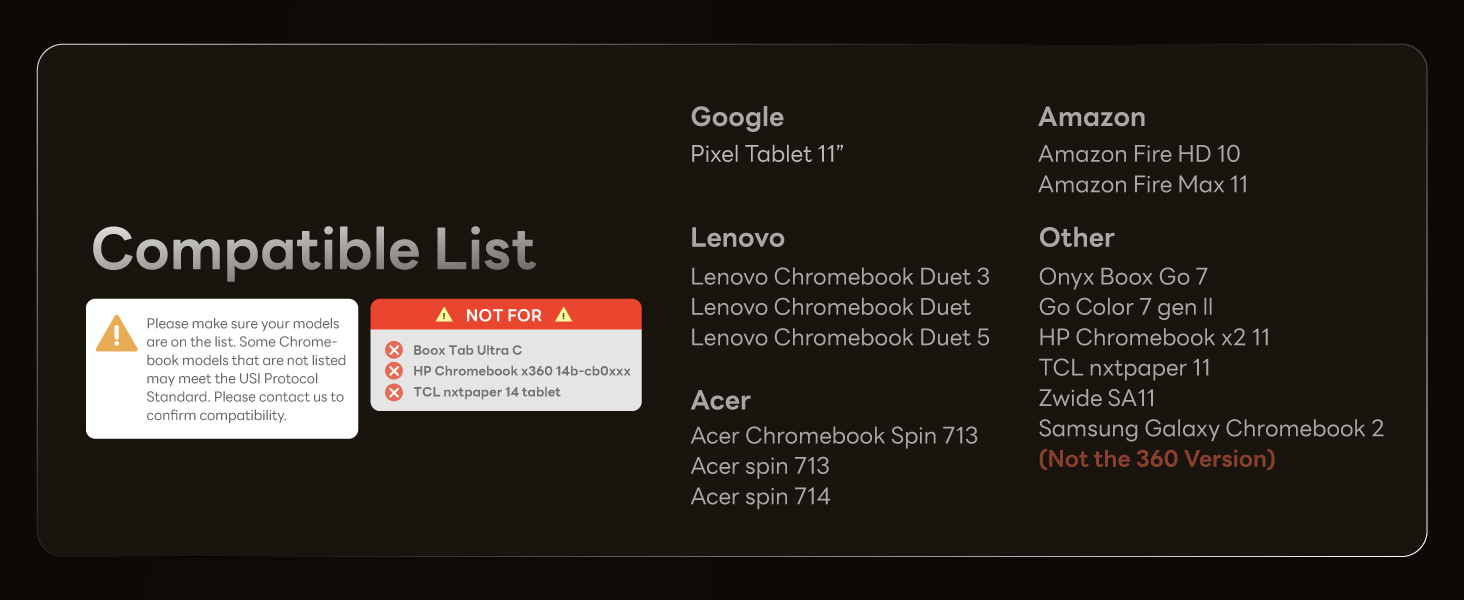Click the large orange warning triangle icon
Viewport: 1464px width, 600px height.
(116, 334)
